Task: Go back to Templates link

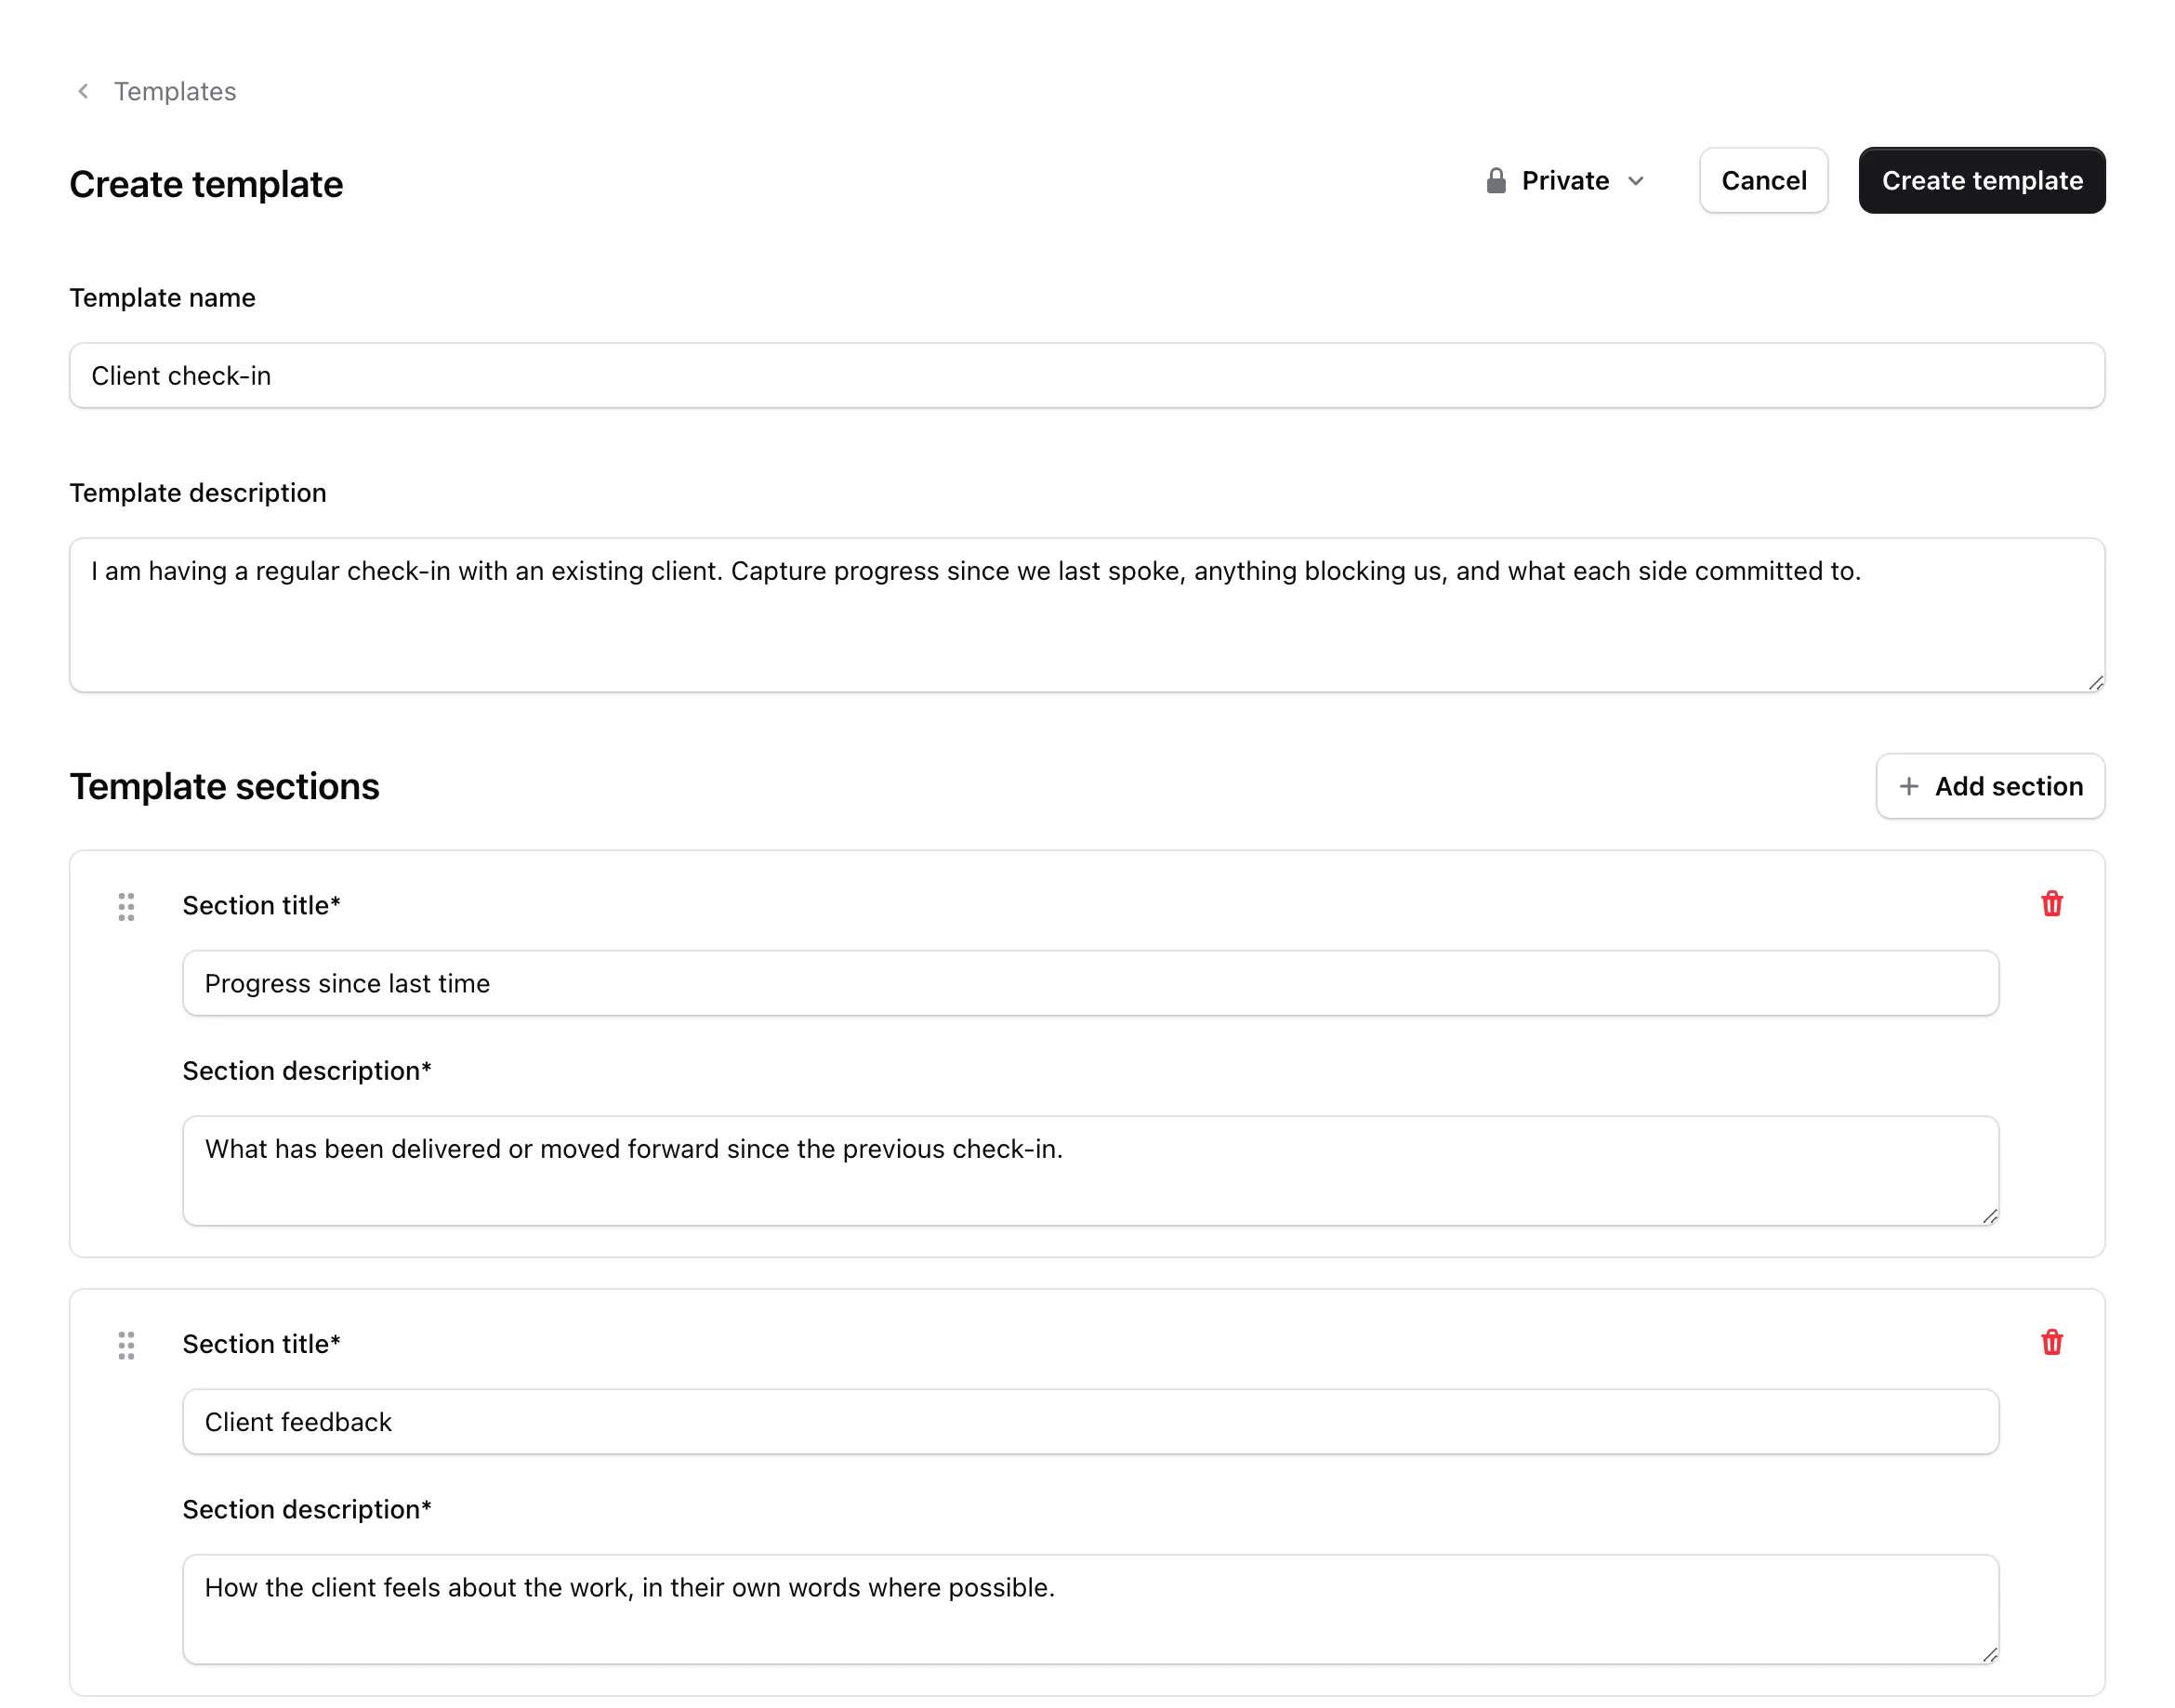Action: (x=174, y=92)
